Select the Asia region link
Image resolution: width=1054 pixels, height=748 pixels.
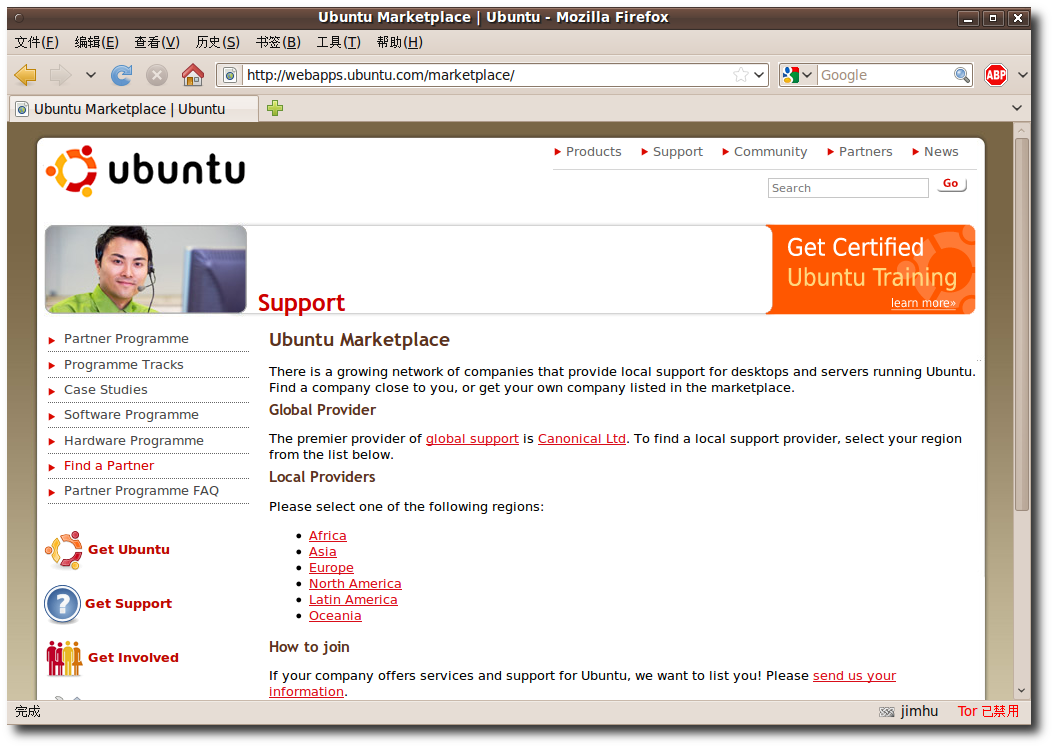[x=323, y=552]
